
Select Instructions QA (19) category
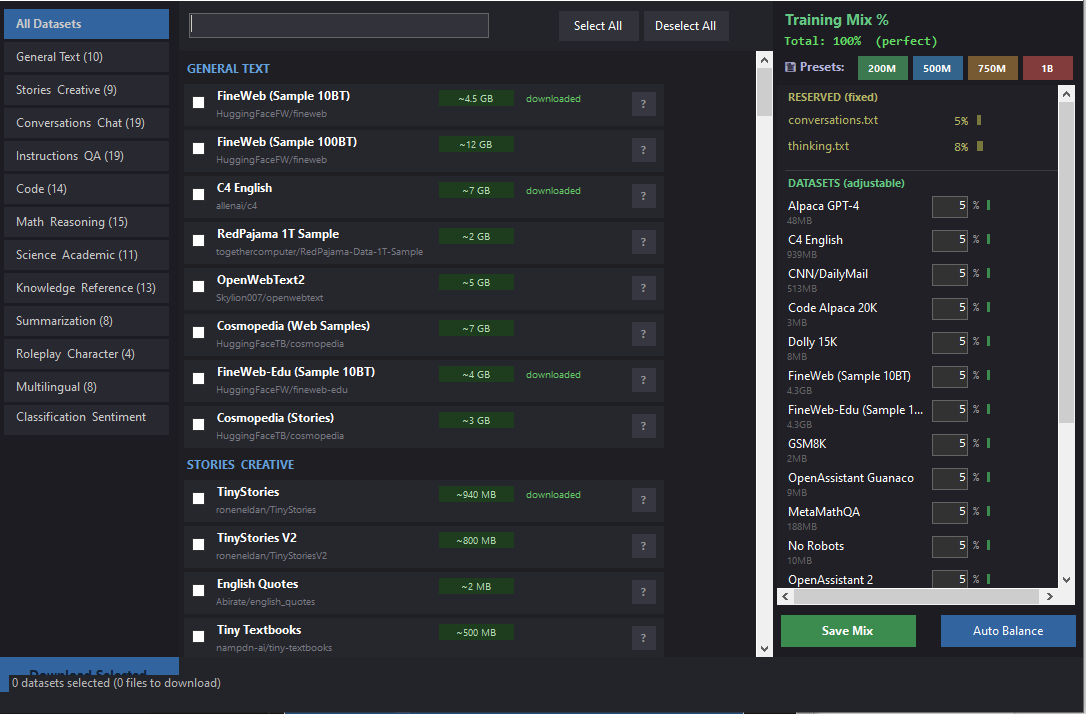coord(87,156)
